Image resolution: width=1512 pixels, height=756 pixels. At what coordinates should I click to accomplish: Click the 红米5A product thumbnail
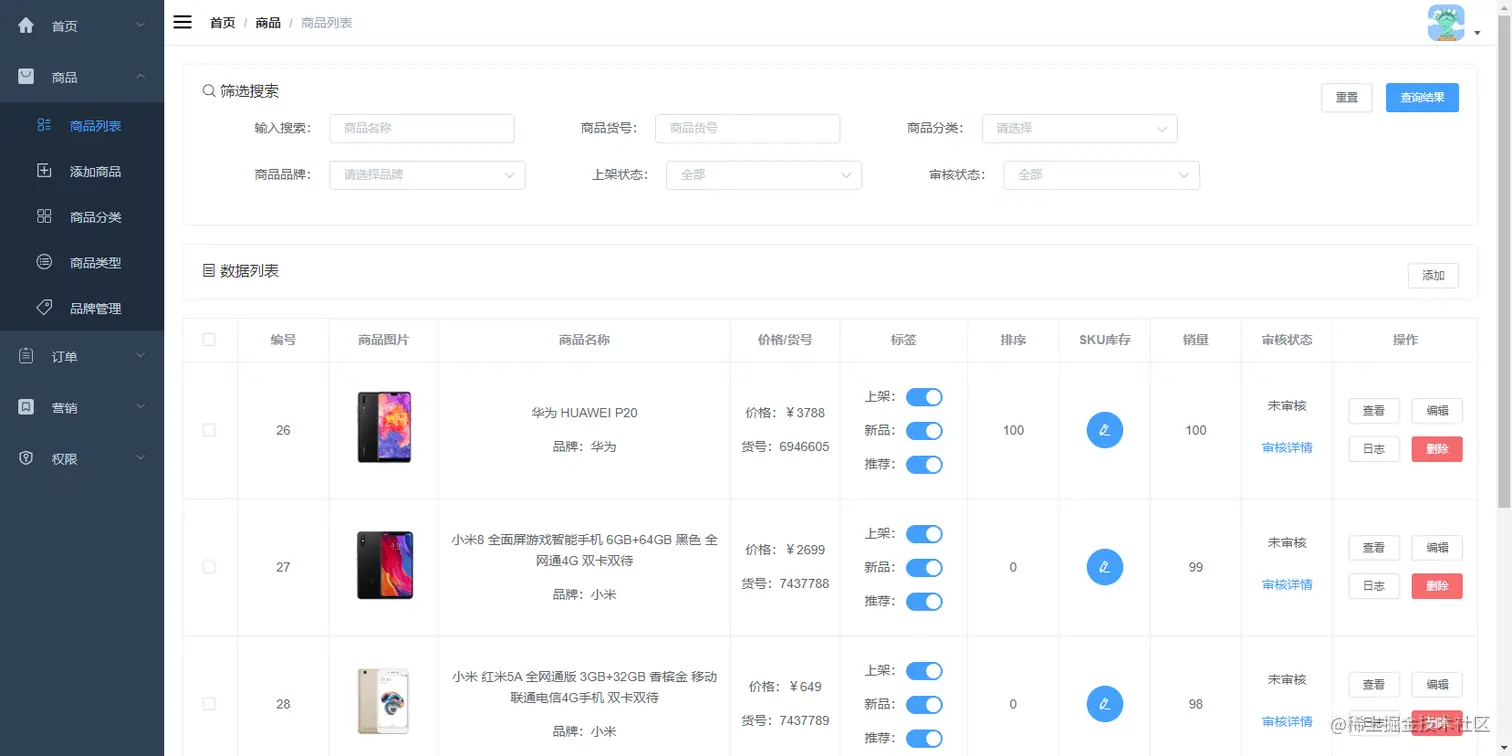point(384,701)
